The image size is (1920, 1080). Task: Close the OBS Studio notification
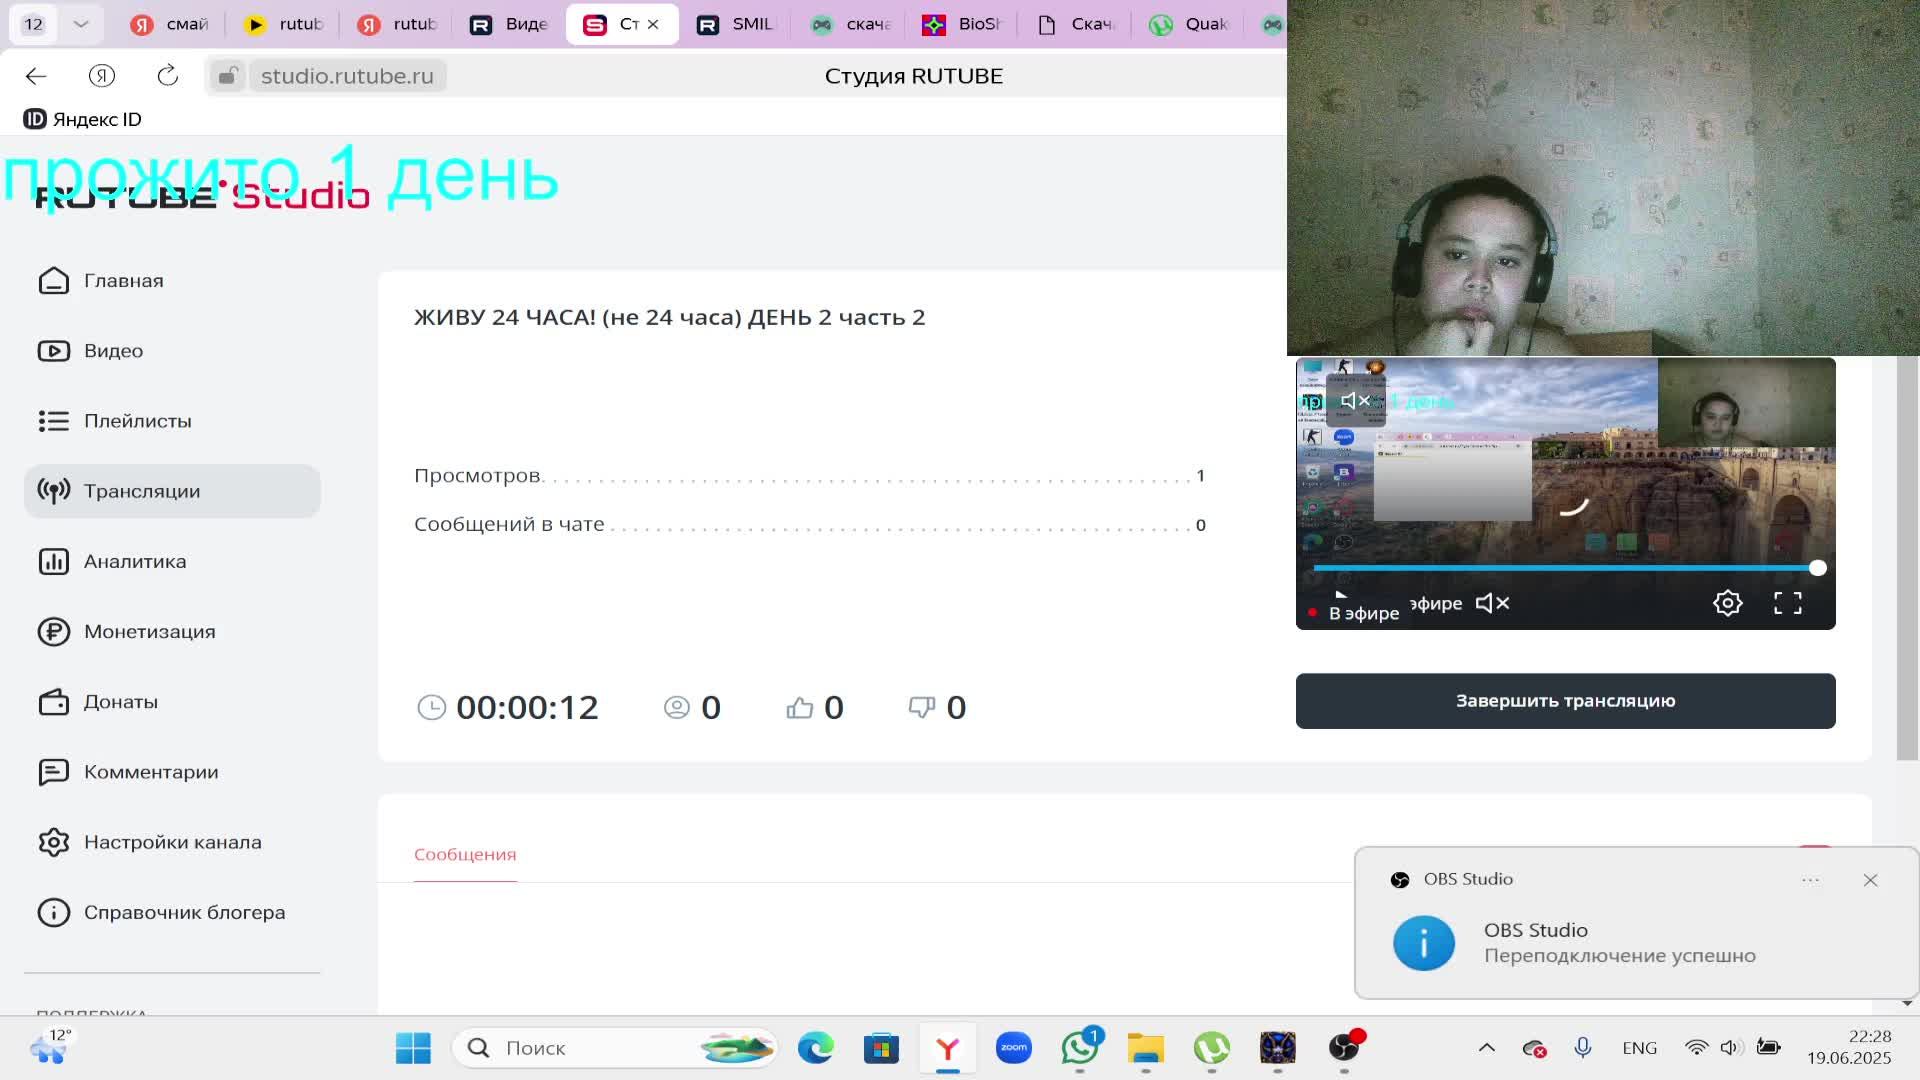coord(1870,880)
